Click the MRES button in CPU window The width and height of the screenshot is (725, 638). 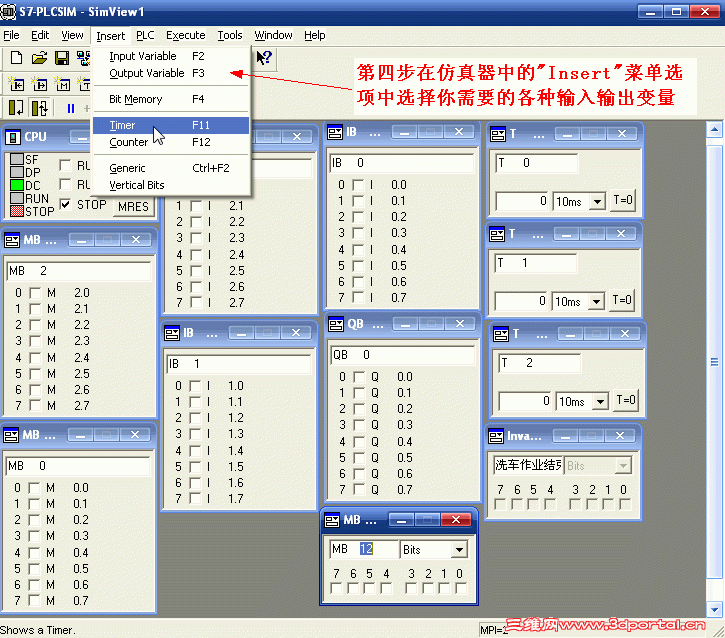[x=133, y=207]
